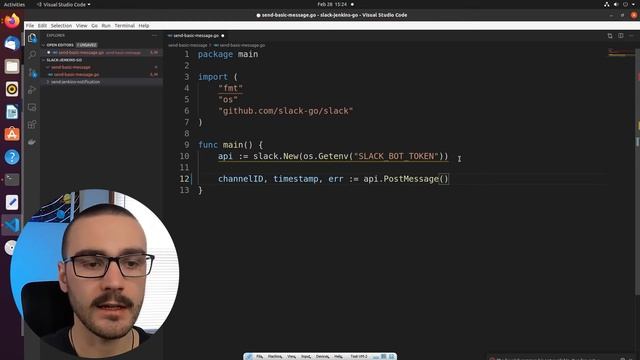Select the send-basic-message.go editor tab

(x=196, y=36)
